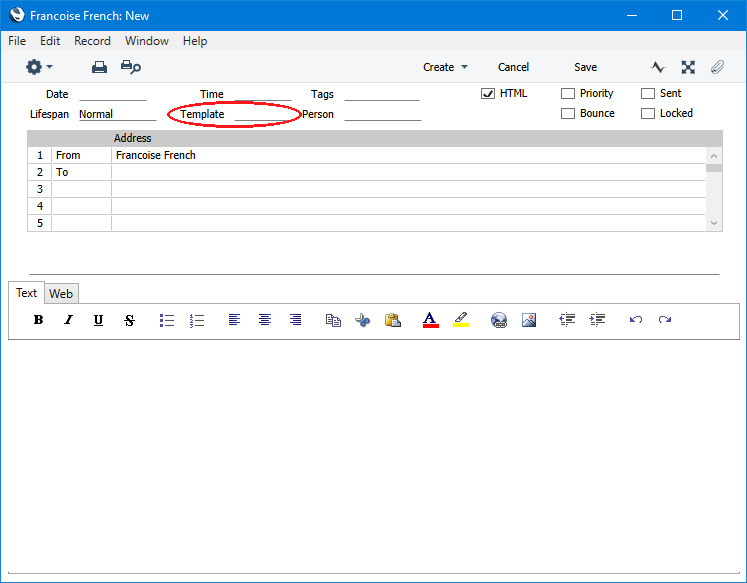Click the Time input field
The image size is (747, 583).
coord(262,94)
